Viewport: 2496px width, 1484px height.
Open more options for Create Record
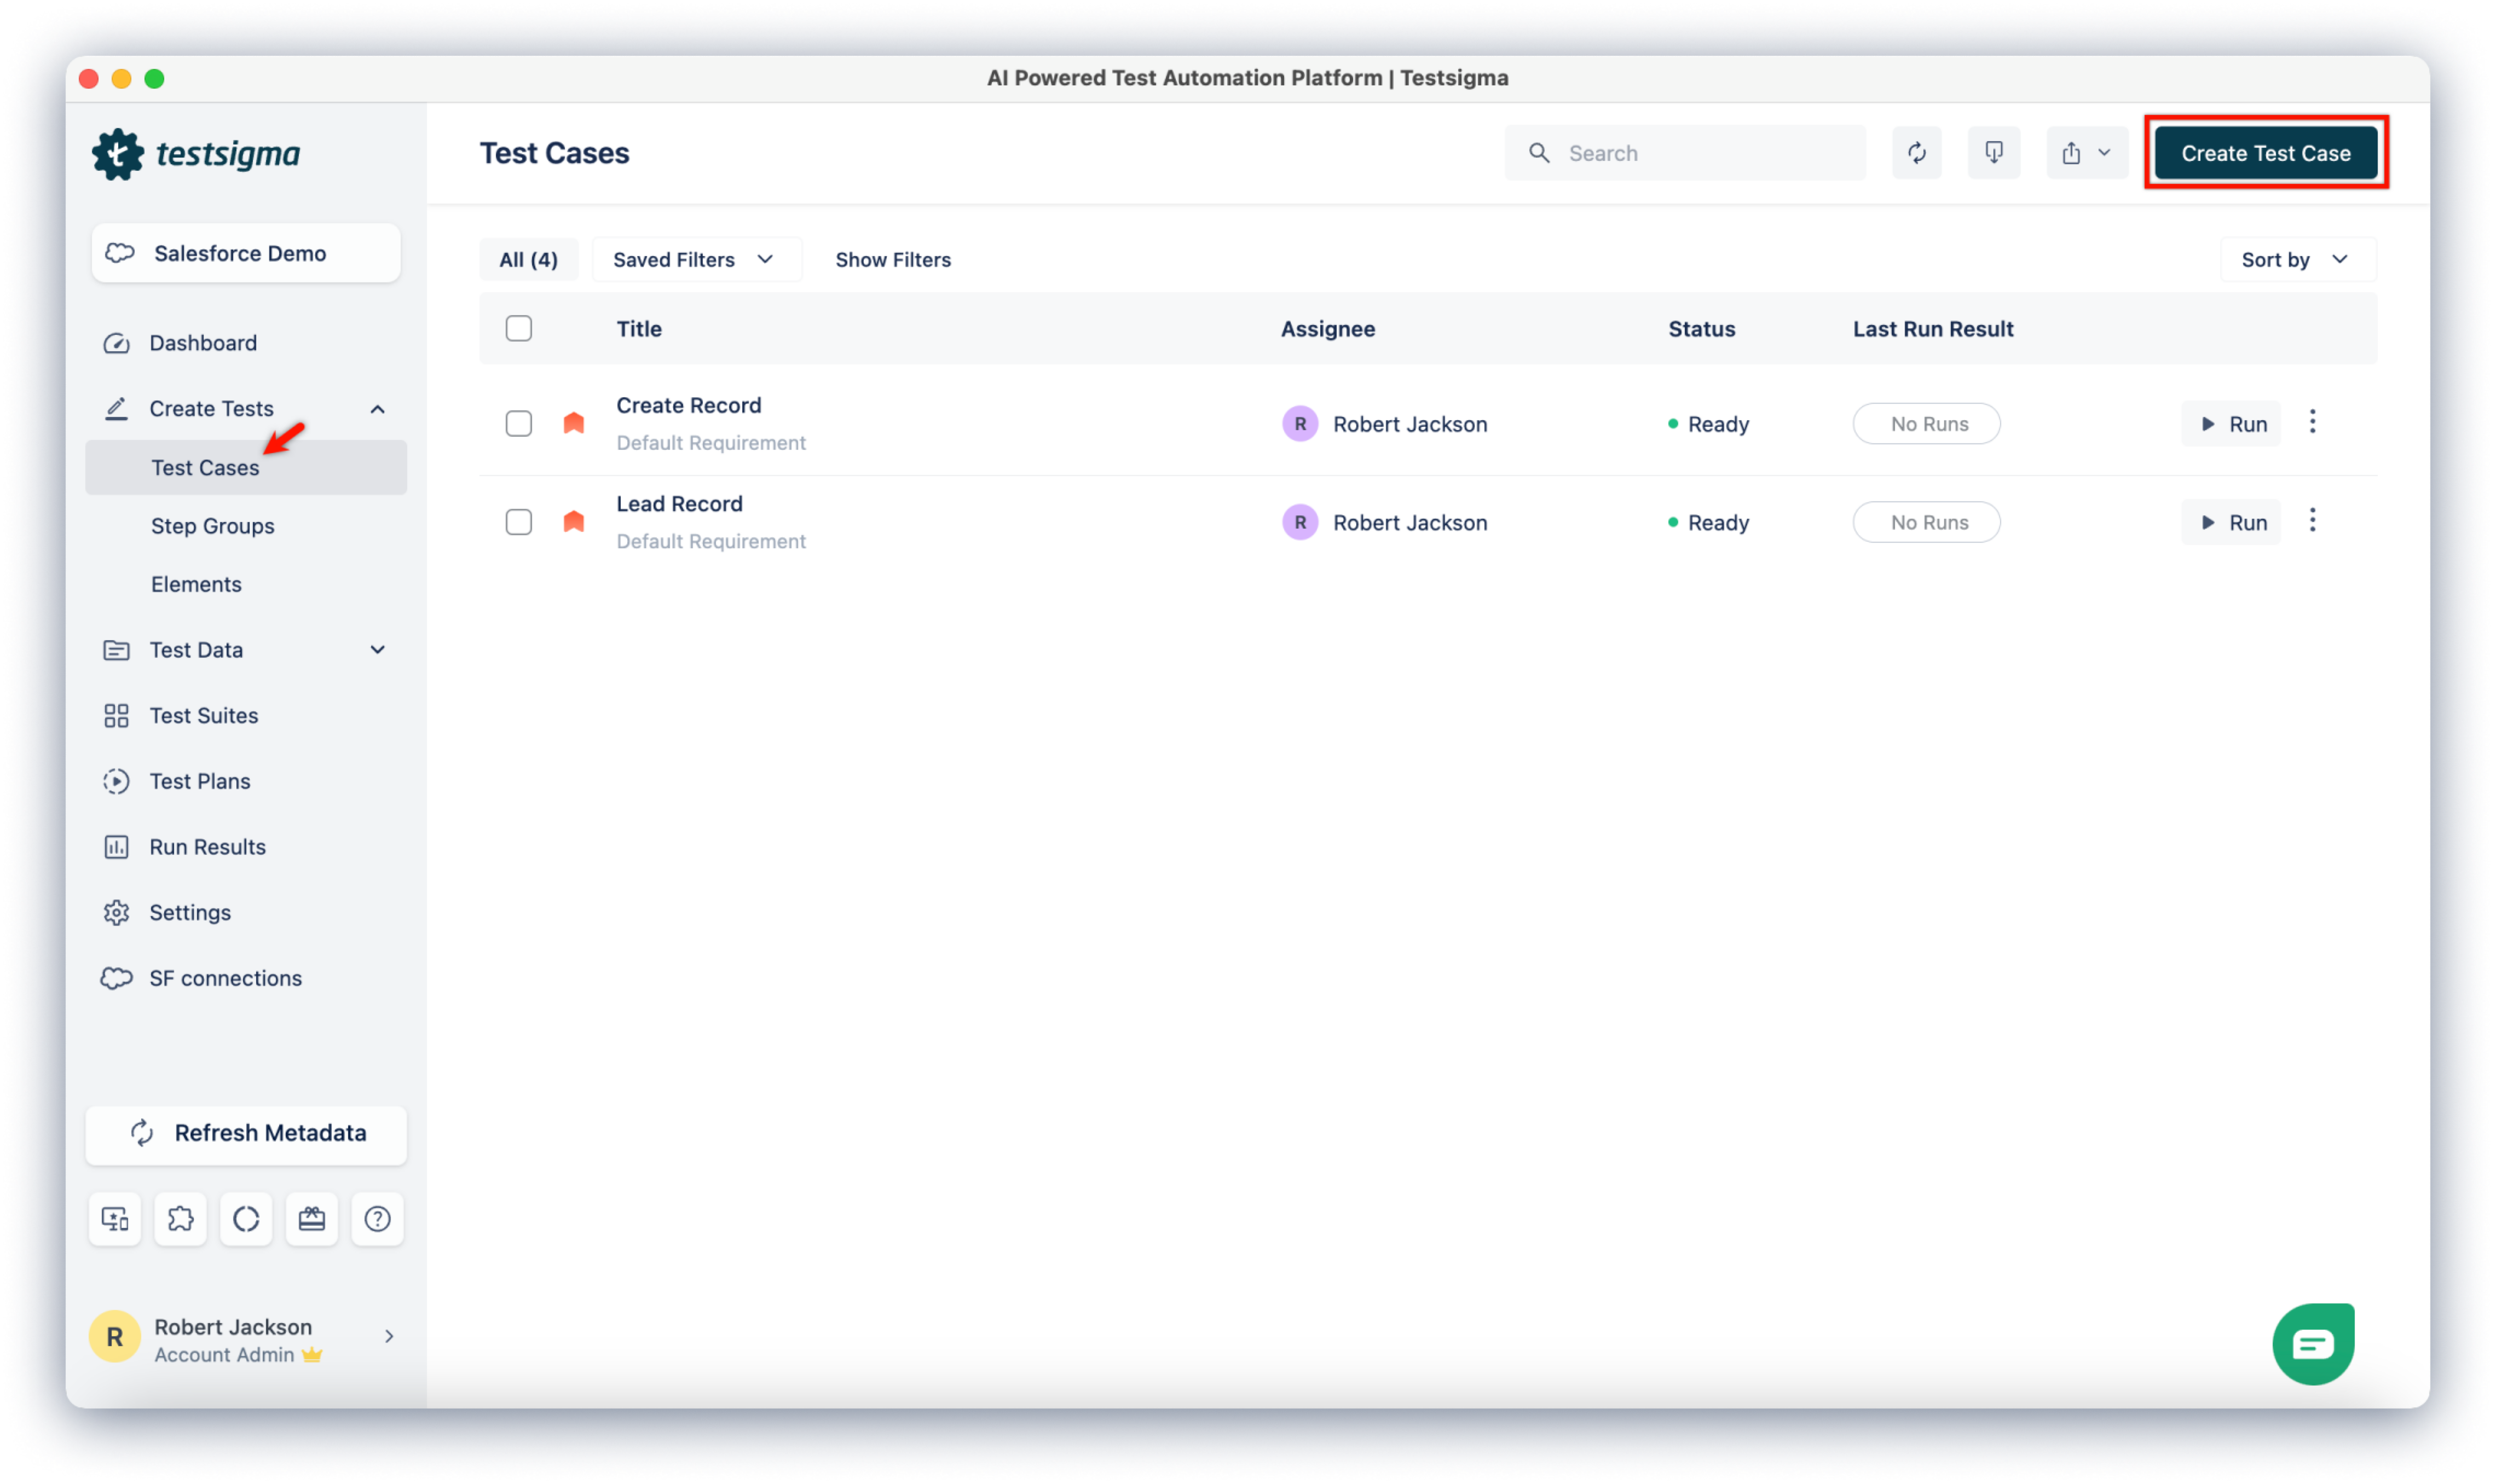click(x=2312, y=422)
